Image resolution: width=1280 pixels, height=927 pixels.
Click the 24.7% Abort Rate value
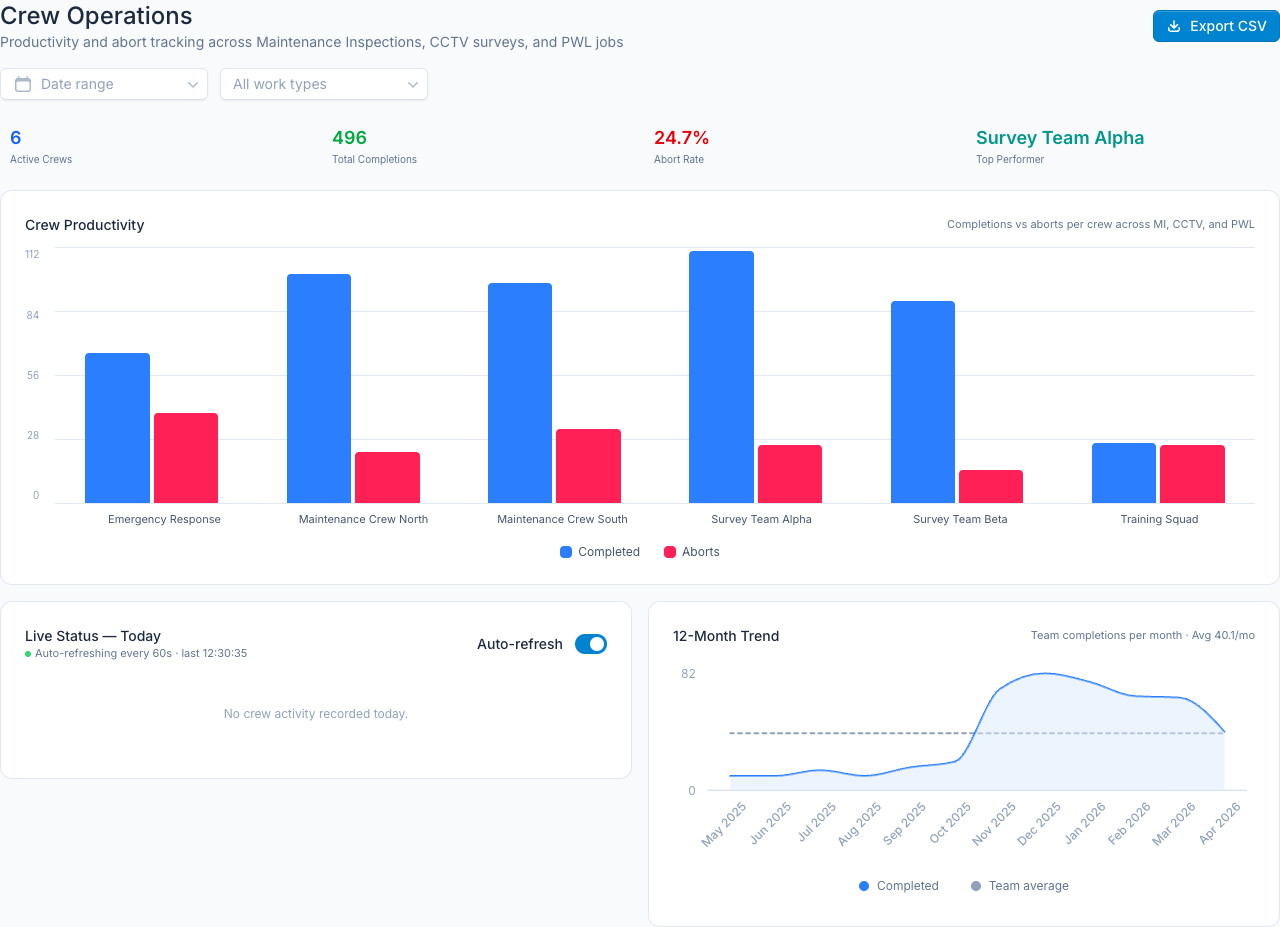pos(682,138)
